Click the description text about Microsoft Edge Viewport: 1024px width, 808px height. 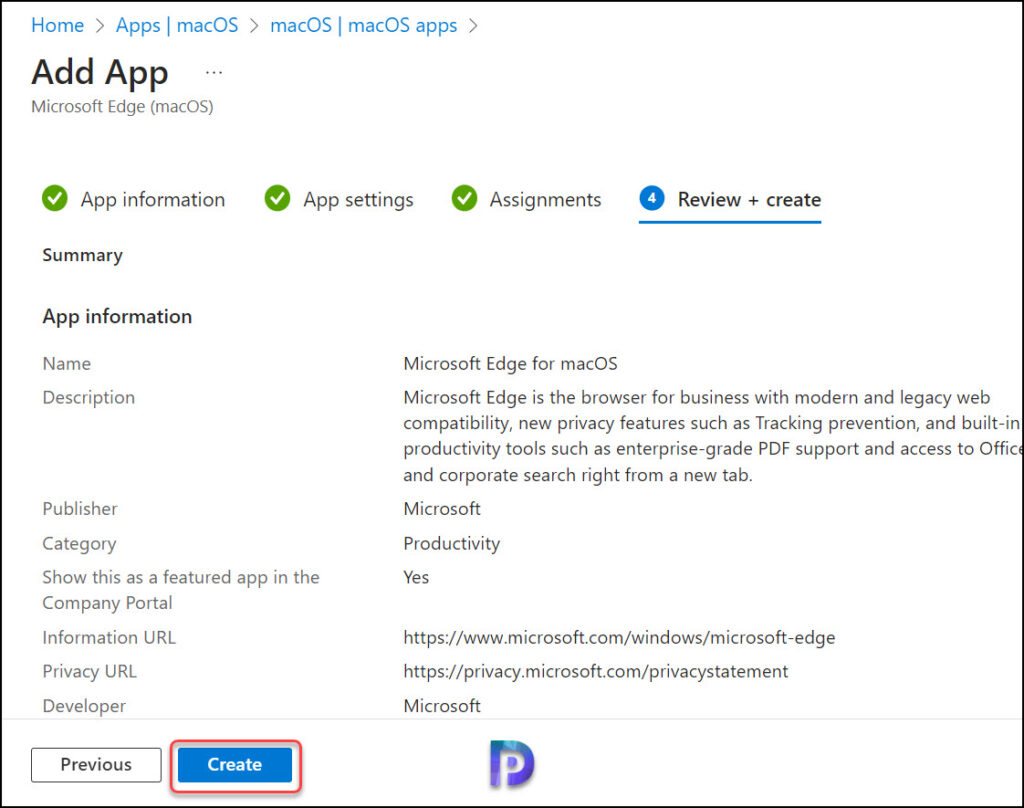713,436
